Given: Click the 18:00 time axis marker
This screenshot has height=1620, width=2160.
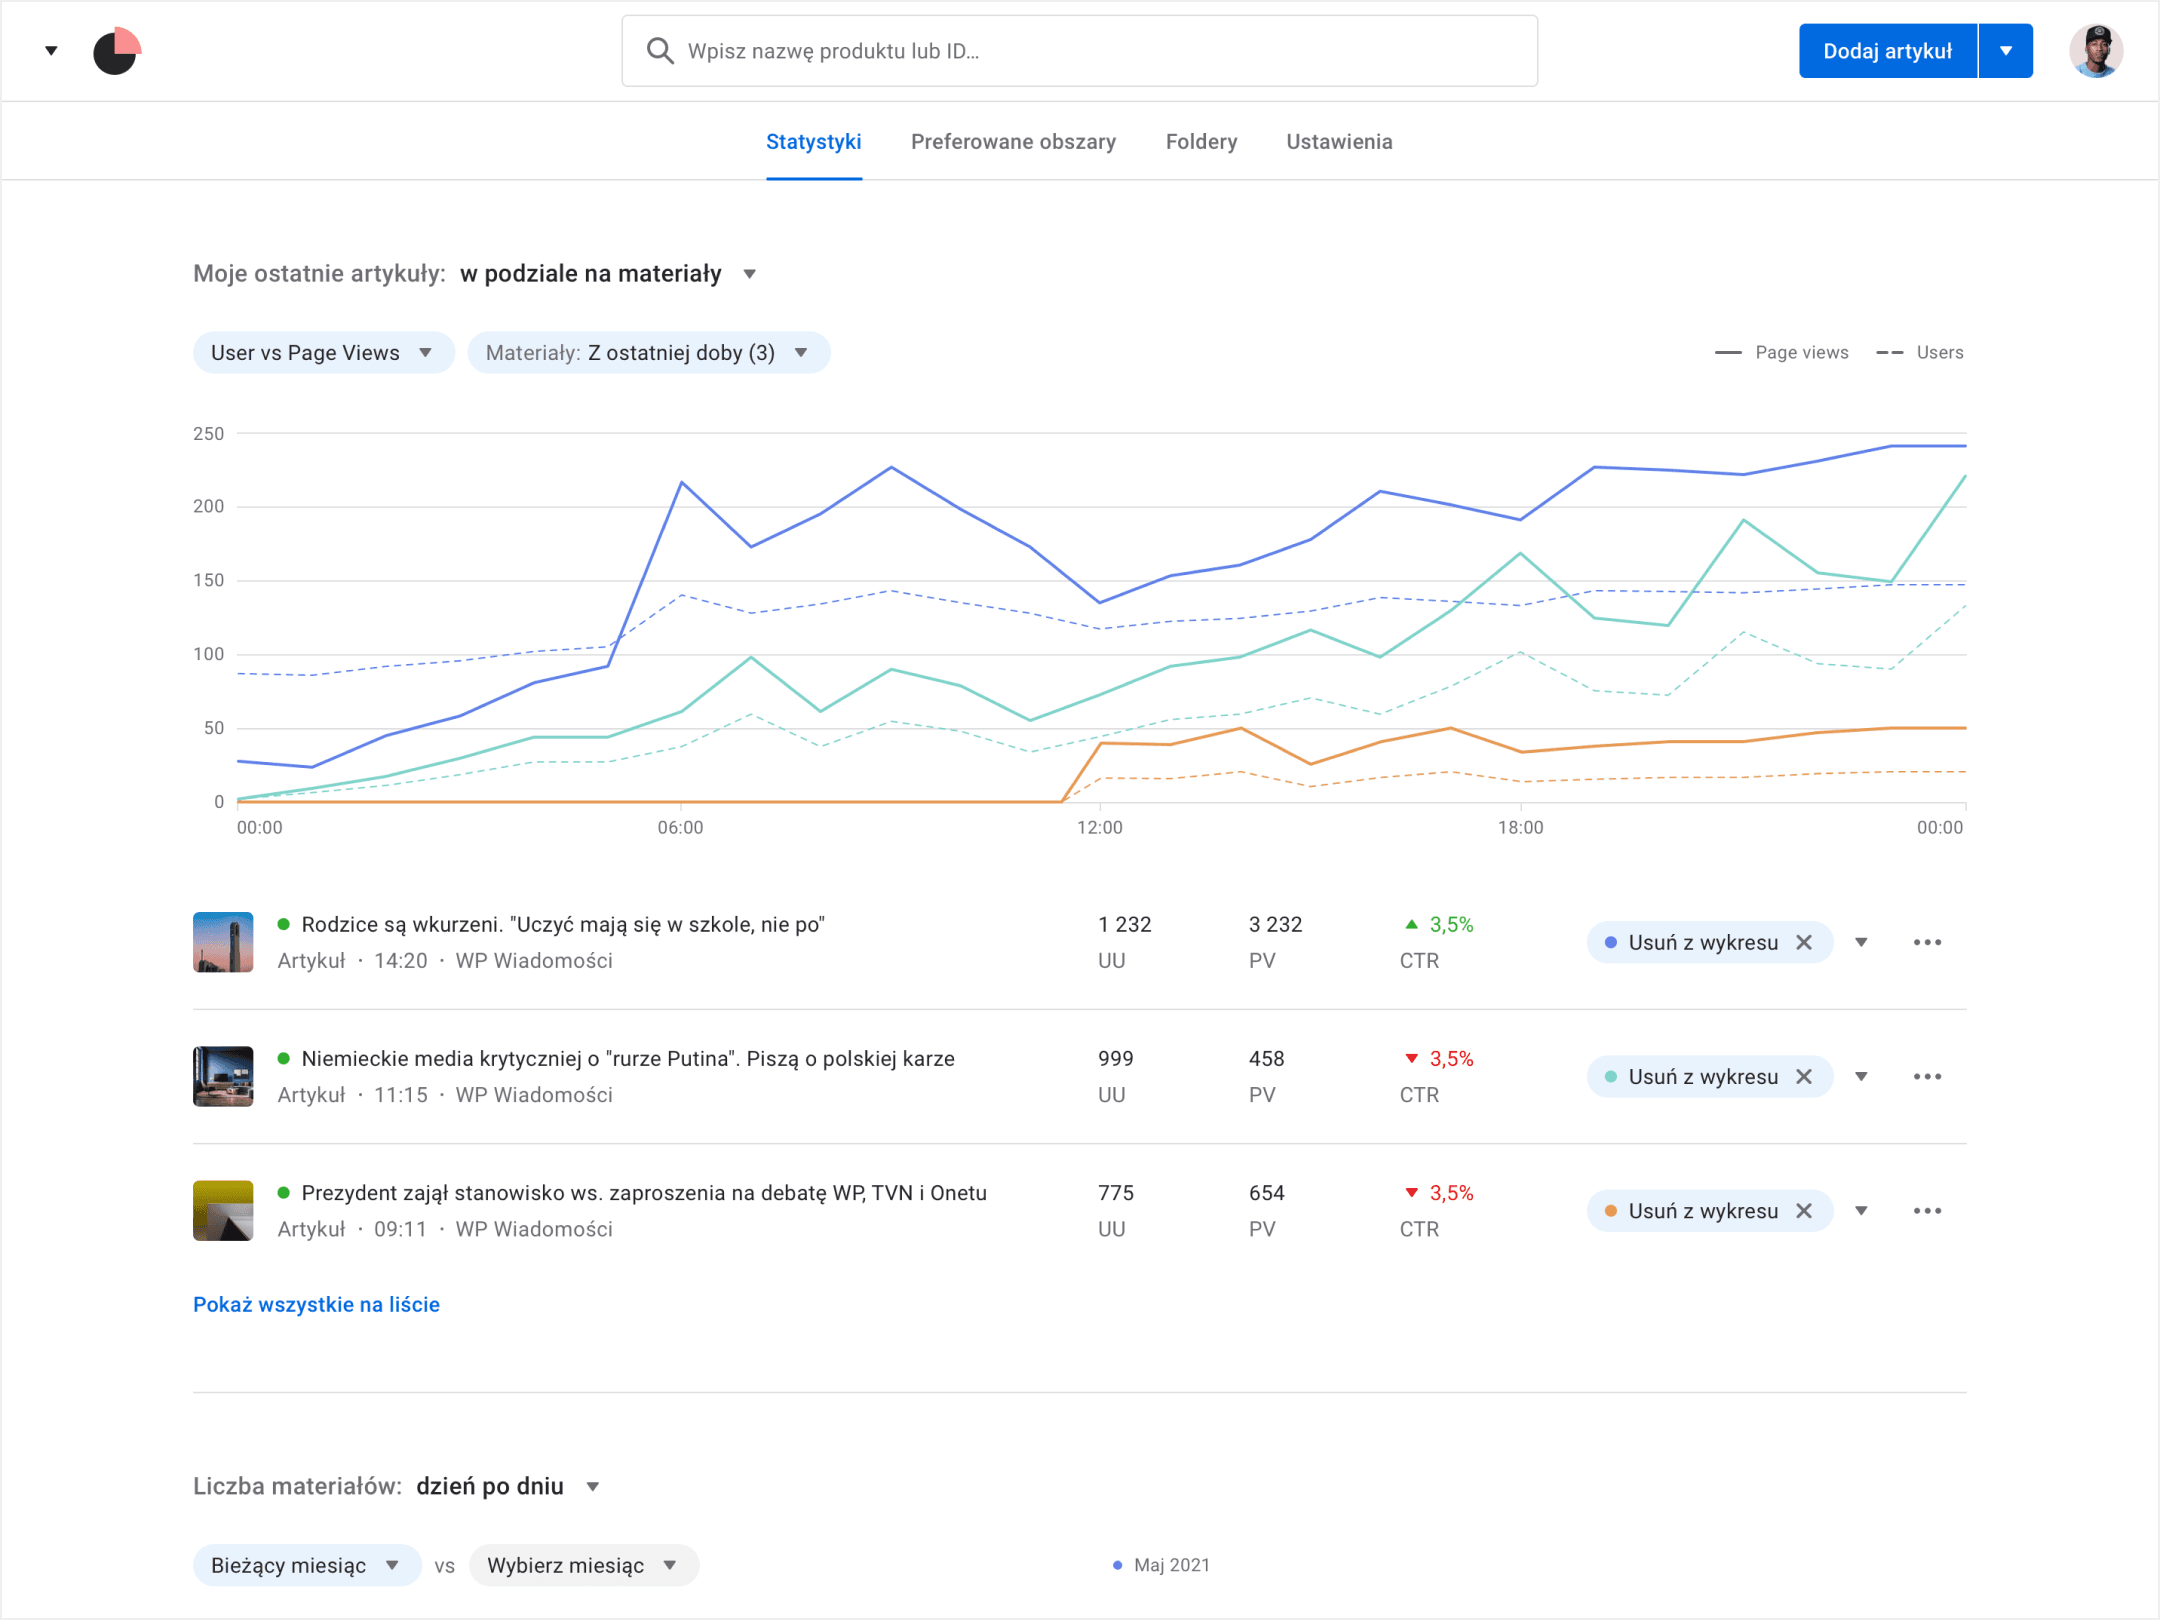Looking at the screenshot, I should pyautogui.click(x=1520, y=828).
